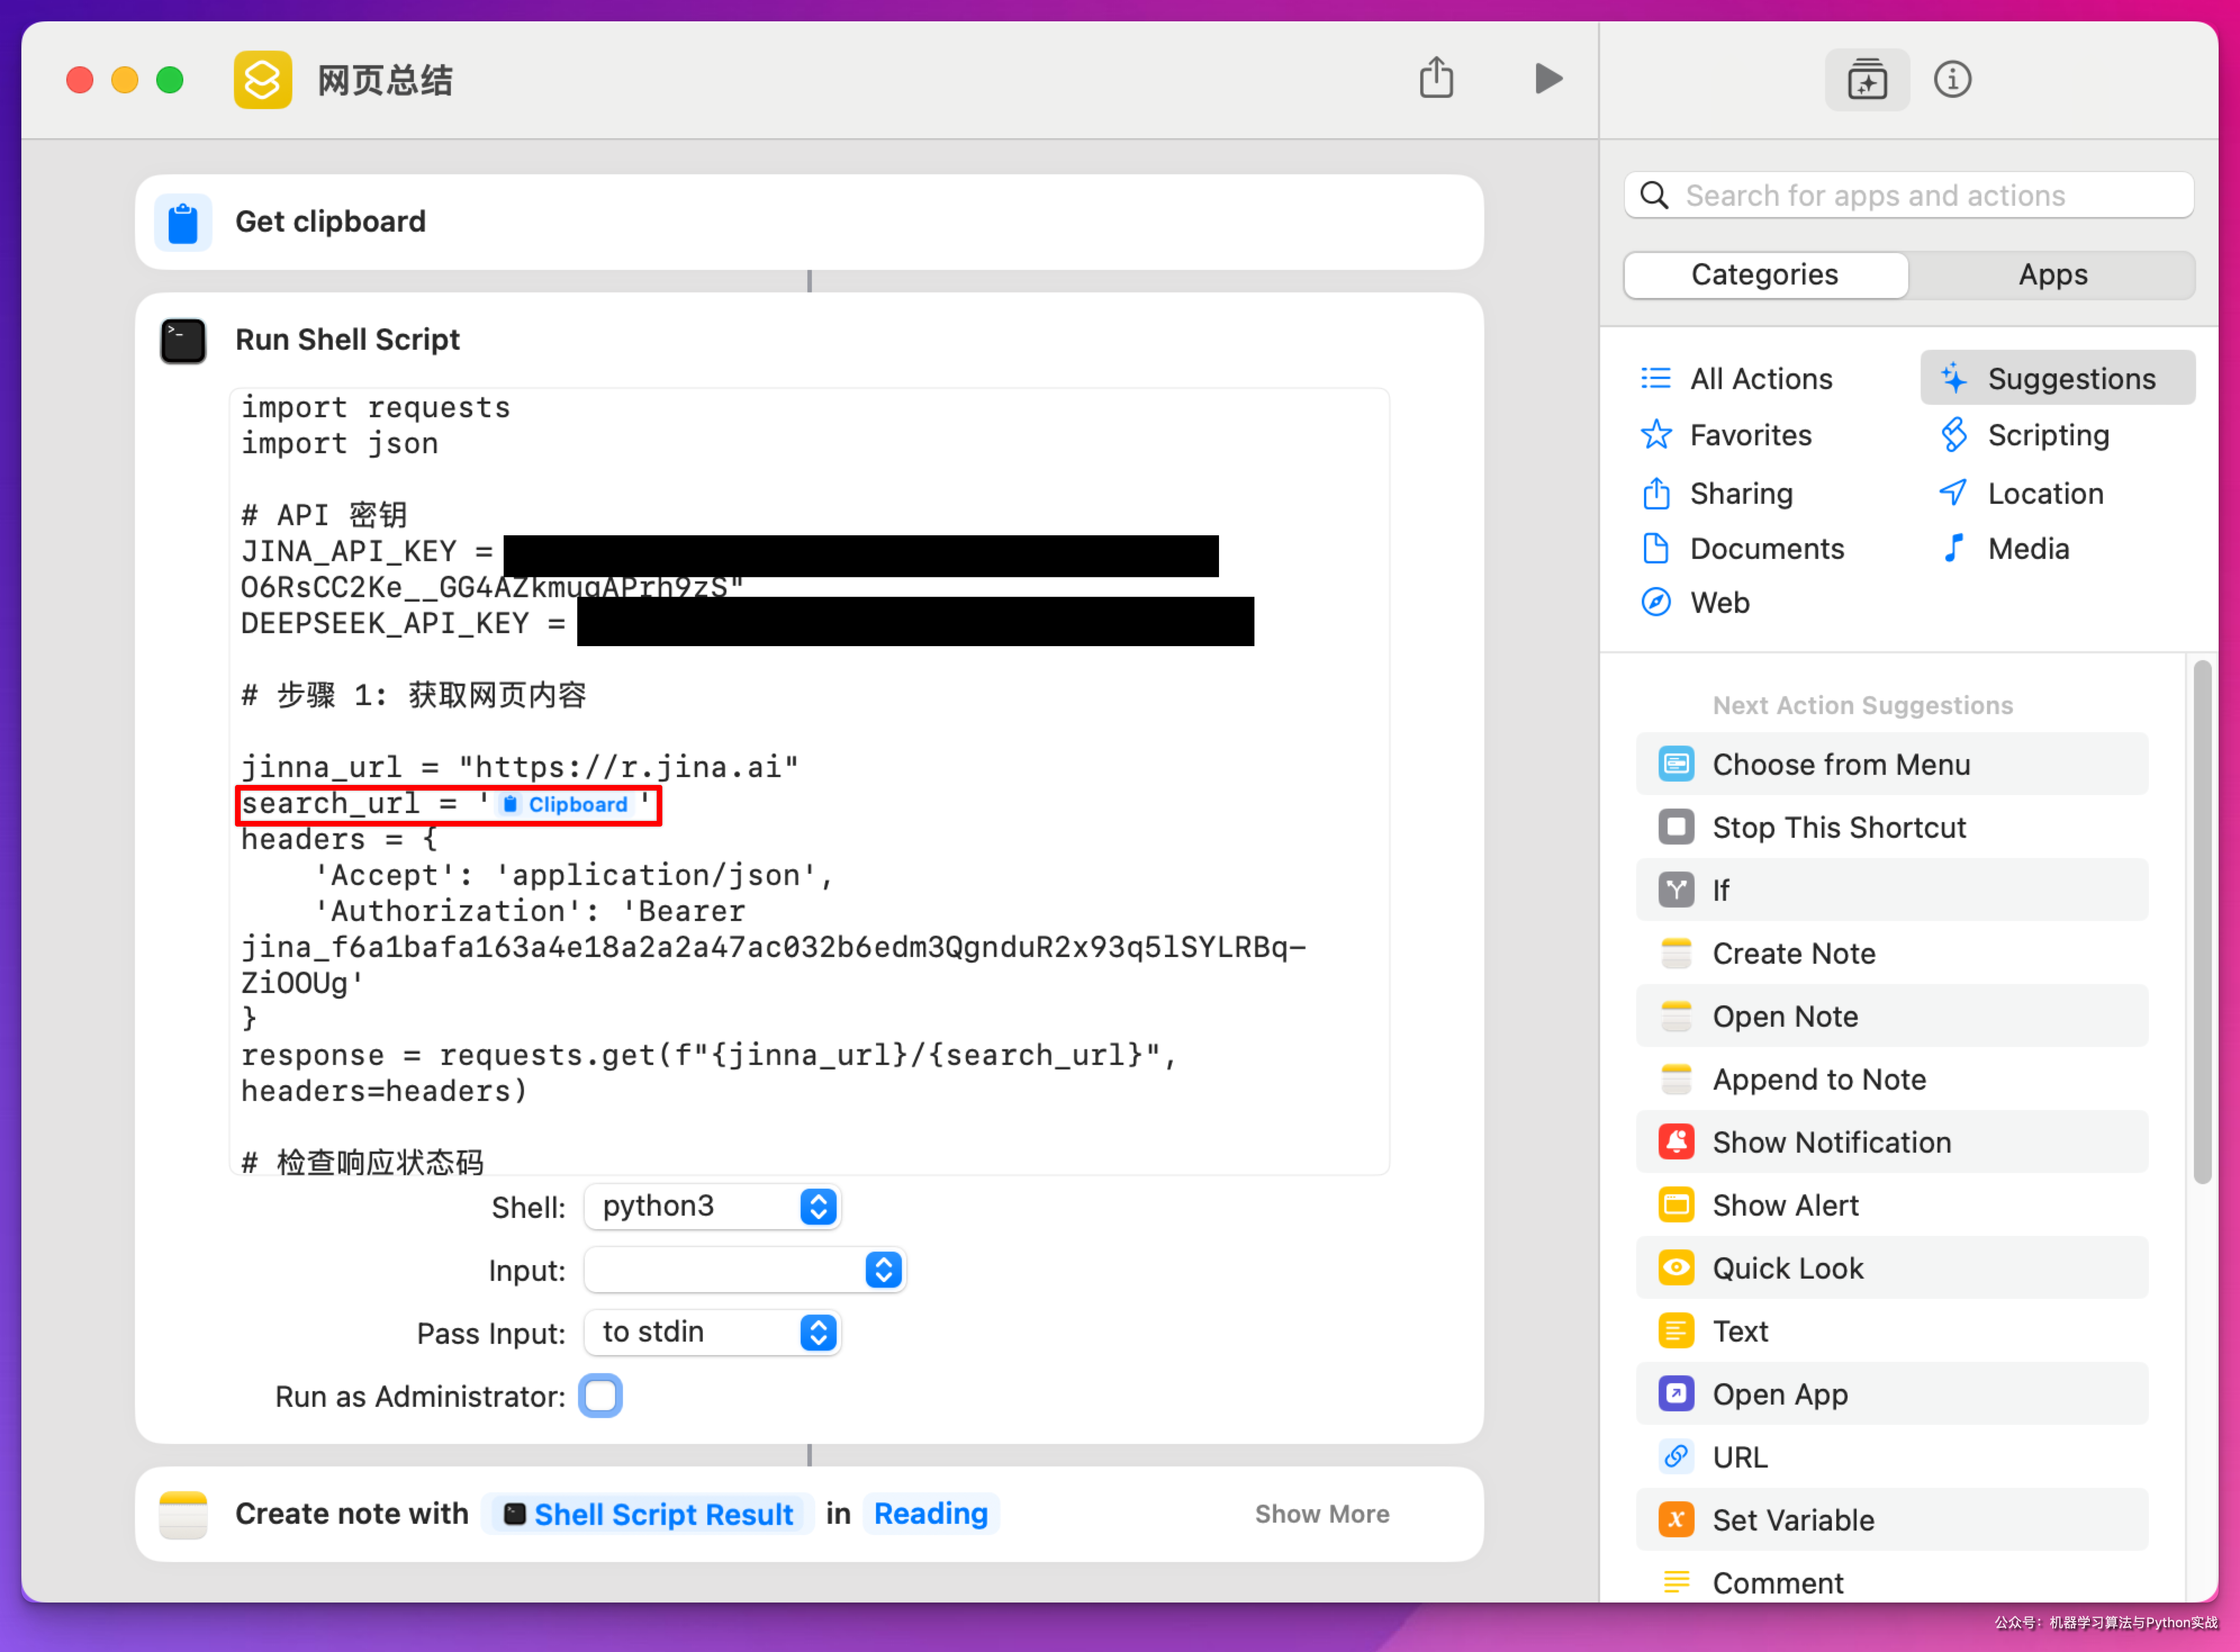Select the Scripting category

[x=2047, y=435]
